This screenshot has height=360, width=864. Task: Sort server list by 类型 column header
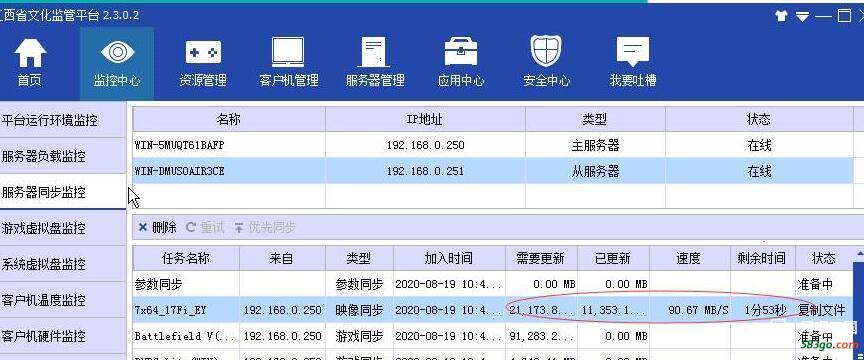tap(595, 119)
